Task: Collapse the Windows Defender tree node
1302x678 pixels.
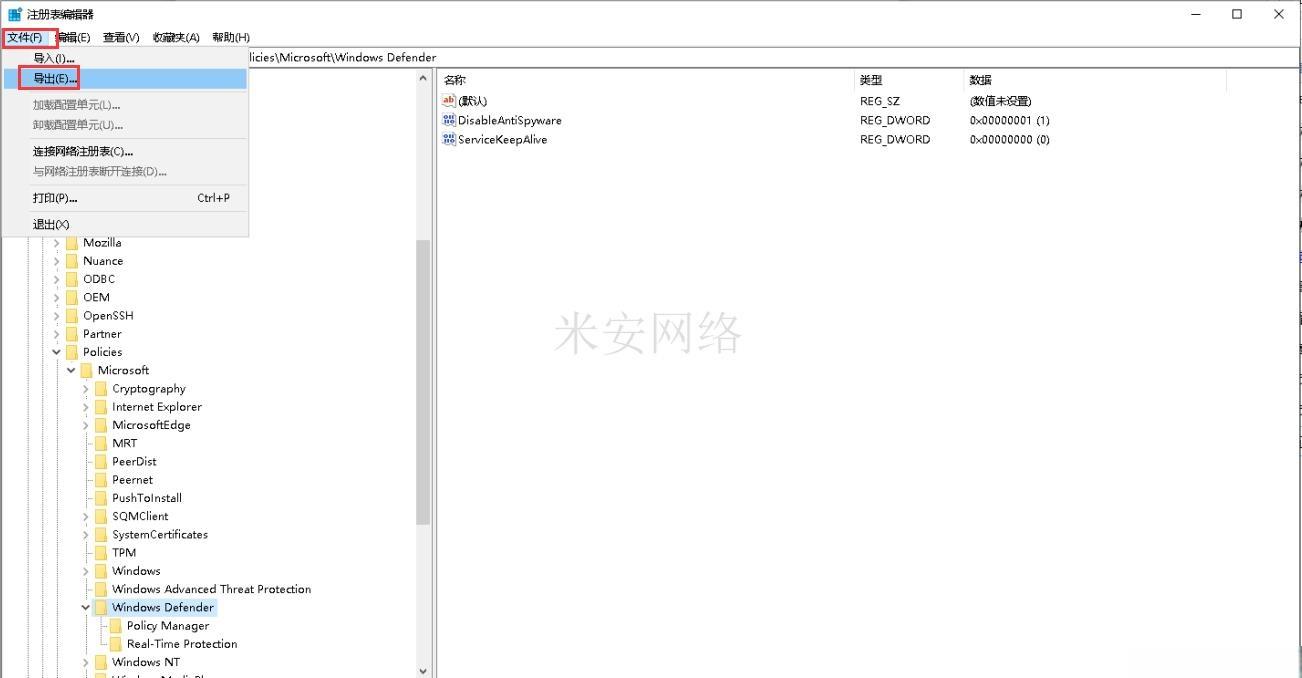Action: click(x=86, y=607)
